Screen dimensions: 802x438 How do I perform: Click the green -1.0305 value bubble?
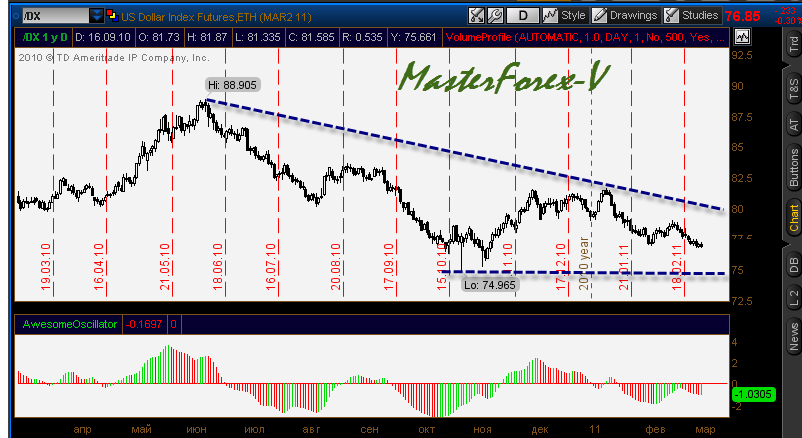click(754, 395)
